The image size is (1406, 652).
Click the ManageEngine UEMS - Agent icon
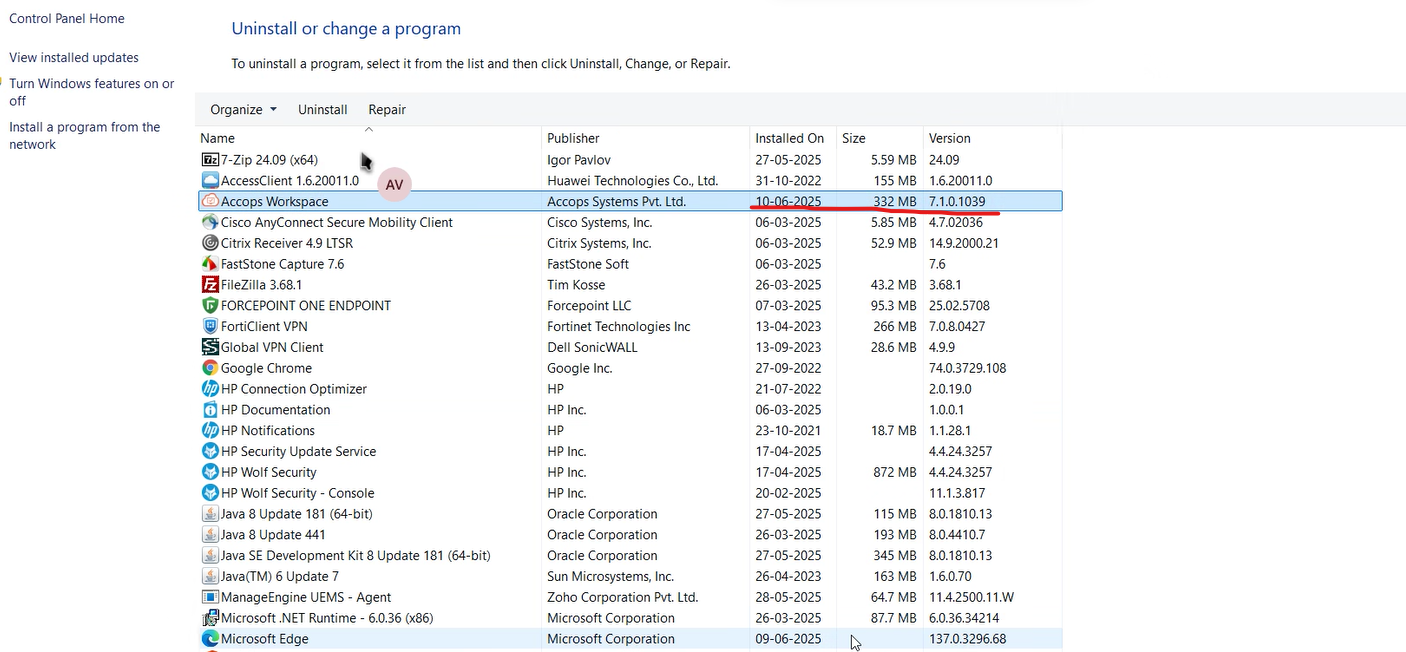(210, 598)
